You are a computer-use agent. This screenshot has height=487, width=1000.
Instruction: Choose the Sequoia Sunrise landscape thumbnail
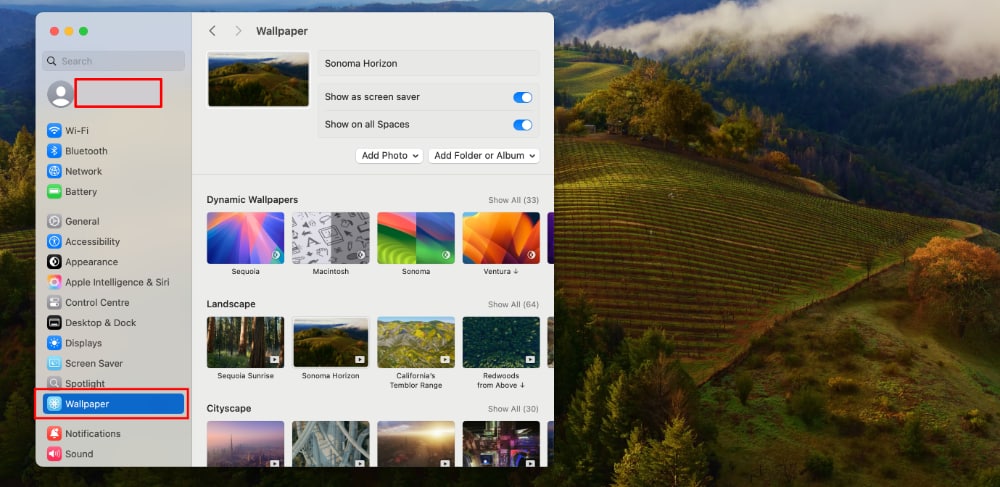[x=246, y=342]
